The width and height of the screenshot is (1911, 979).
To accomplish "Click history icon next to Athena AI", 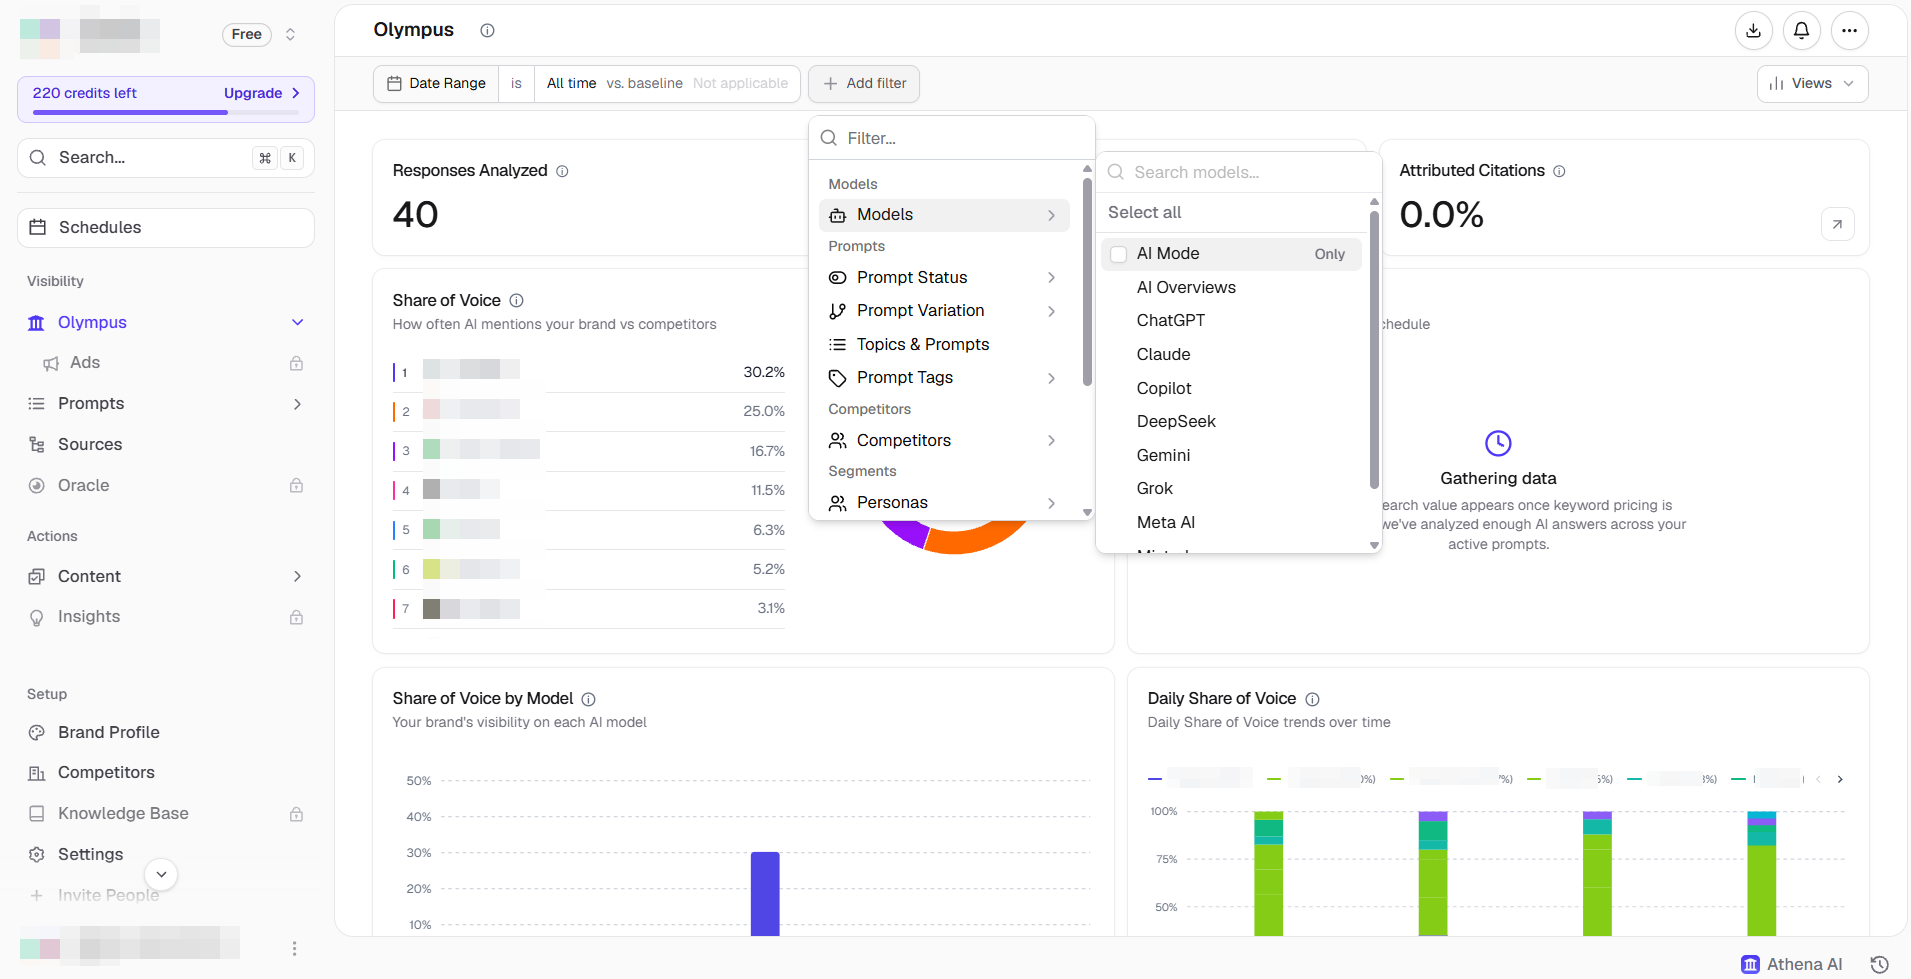I will pos(1879,964).
